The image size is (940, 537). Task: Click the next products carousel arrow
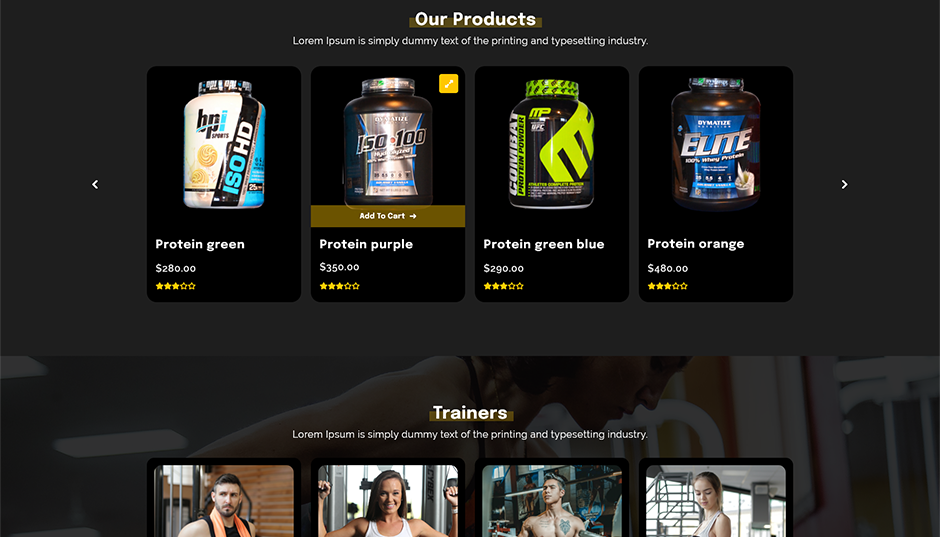click(x=844, y=185)
